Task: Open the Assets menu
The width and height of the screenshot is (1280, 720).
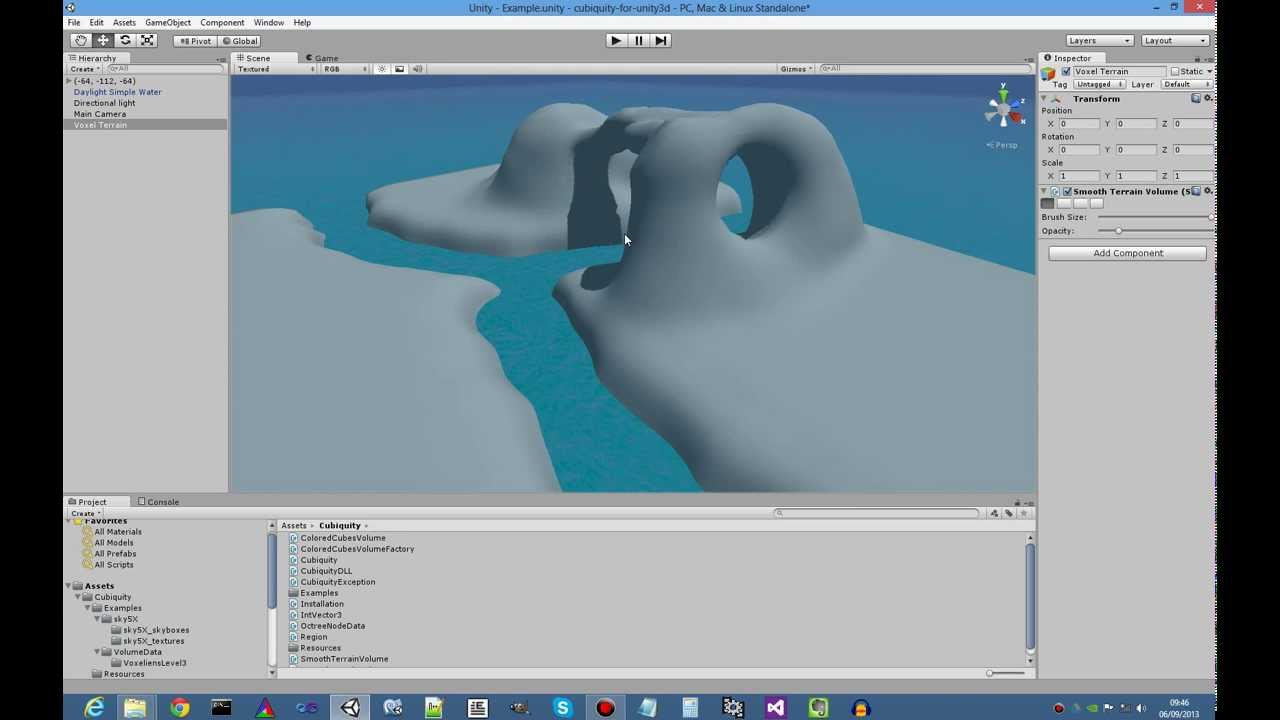Action: pos(124,22)
